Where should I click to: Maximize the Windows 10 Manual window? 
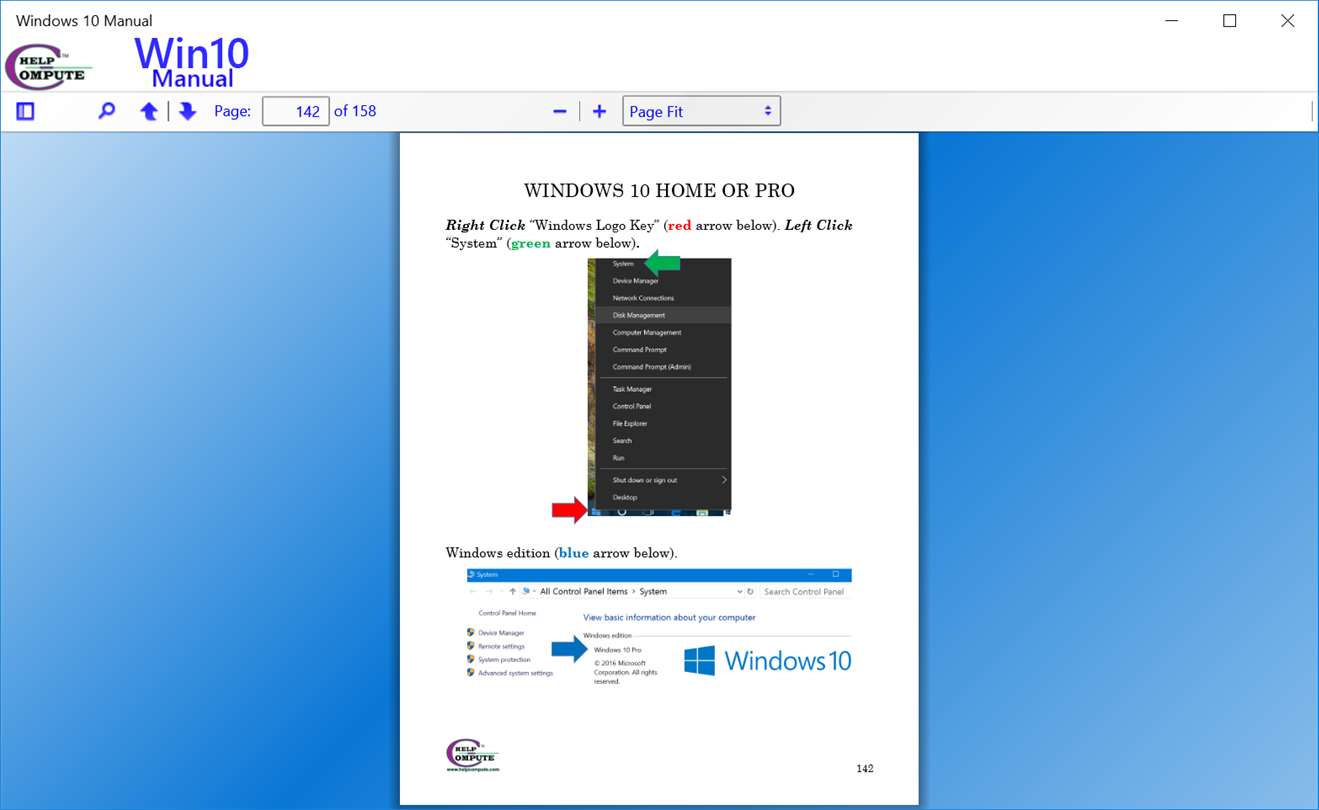(1230, 20)
